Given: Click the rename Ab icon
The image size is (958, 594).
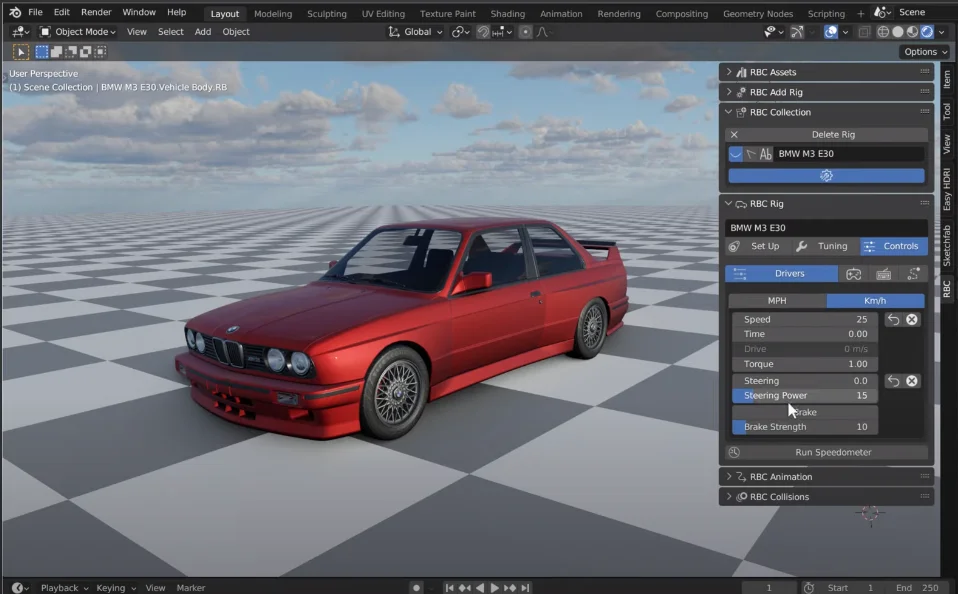Looking at the screenshot, I should [x=766, y=154].
